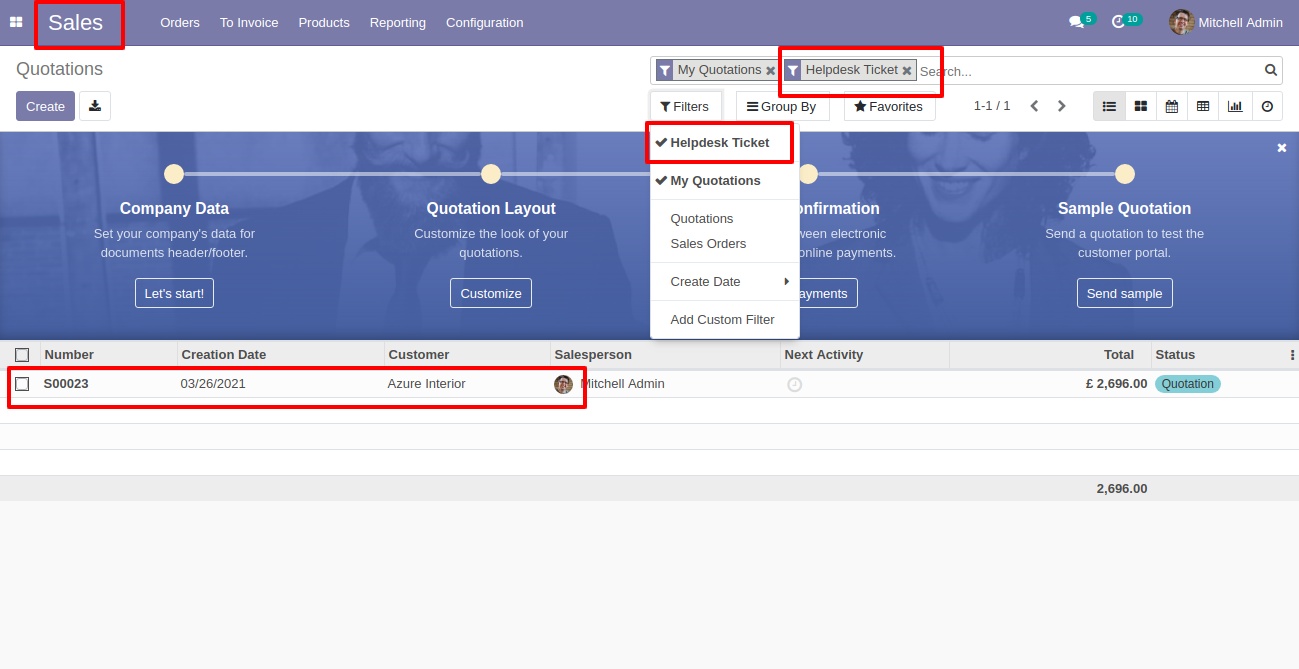Focus the Search input field
This screenshot has width=1299, height=669.
(1089, 71)
